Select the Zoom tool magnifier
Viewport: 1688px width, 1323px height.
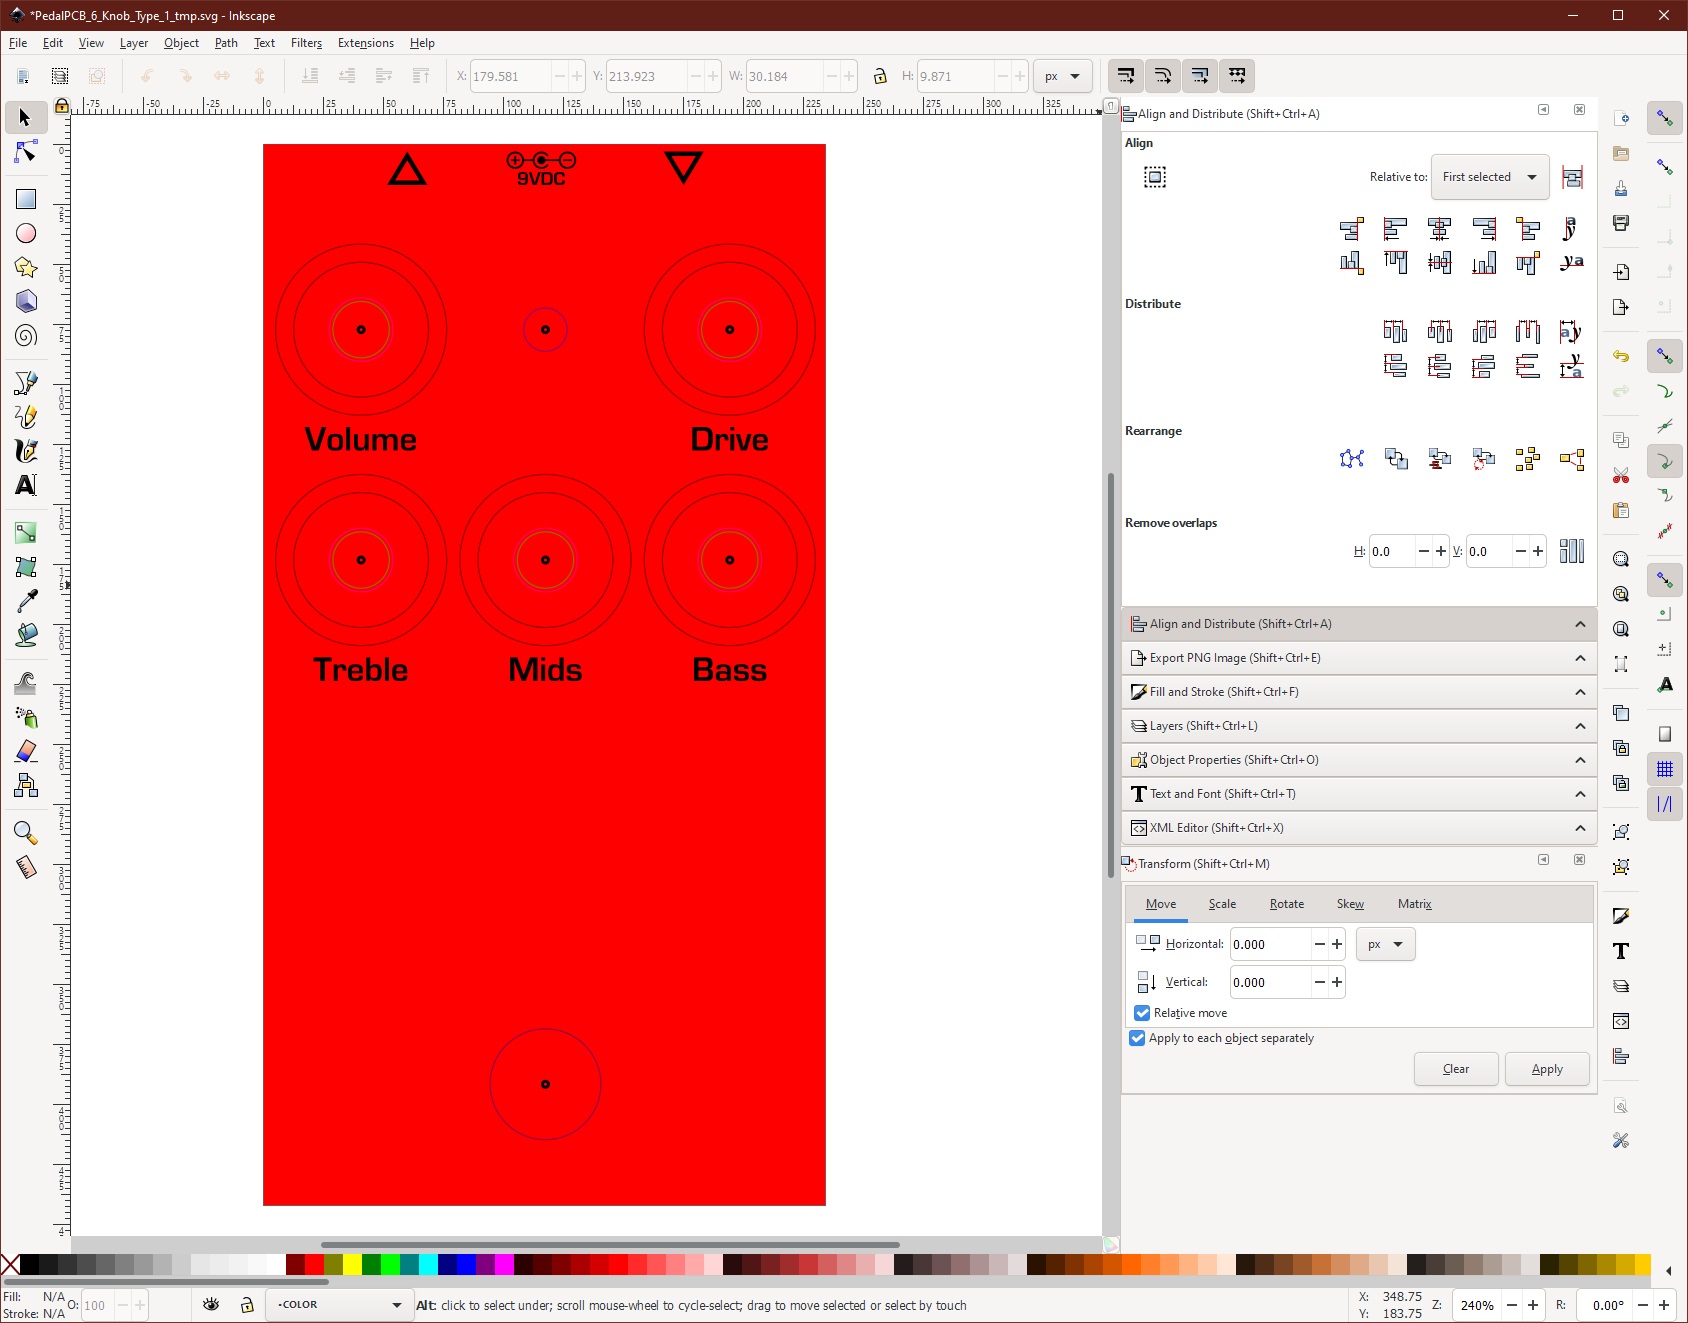click(x=26, y=833)
